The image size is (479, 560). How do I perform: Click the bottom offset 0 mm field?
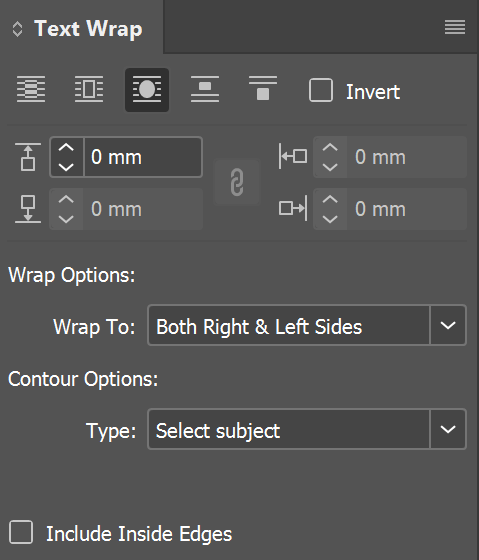point(143,209)
